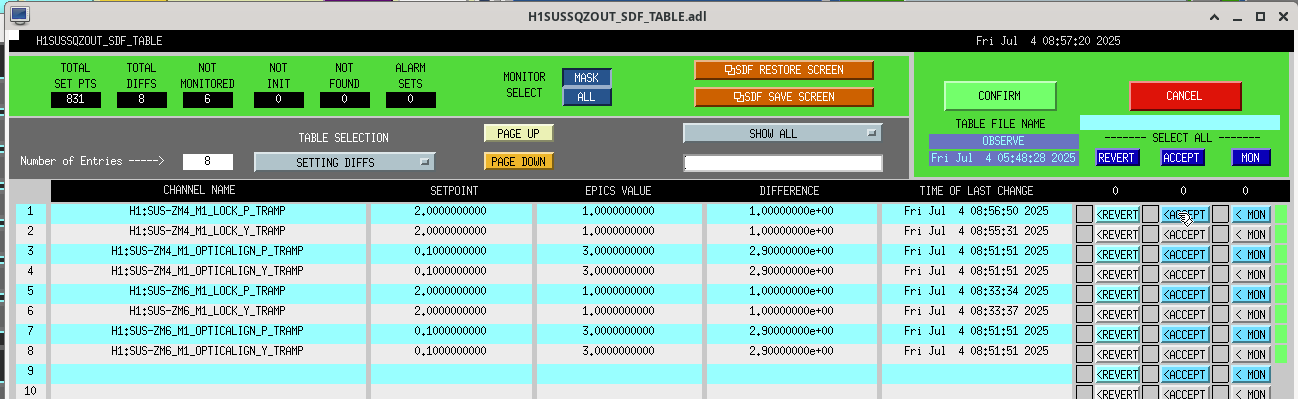
Task: Open the SHOW ALL filter dropdown
Action: pyautogui.click(x=783, y=133)
